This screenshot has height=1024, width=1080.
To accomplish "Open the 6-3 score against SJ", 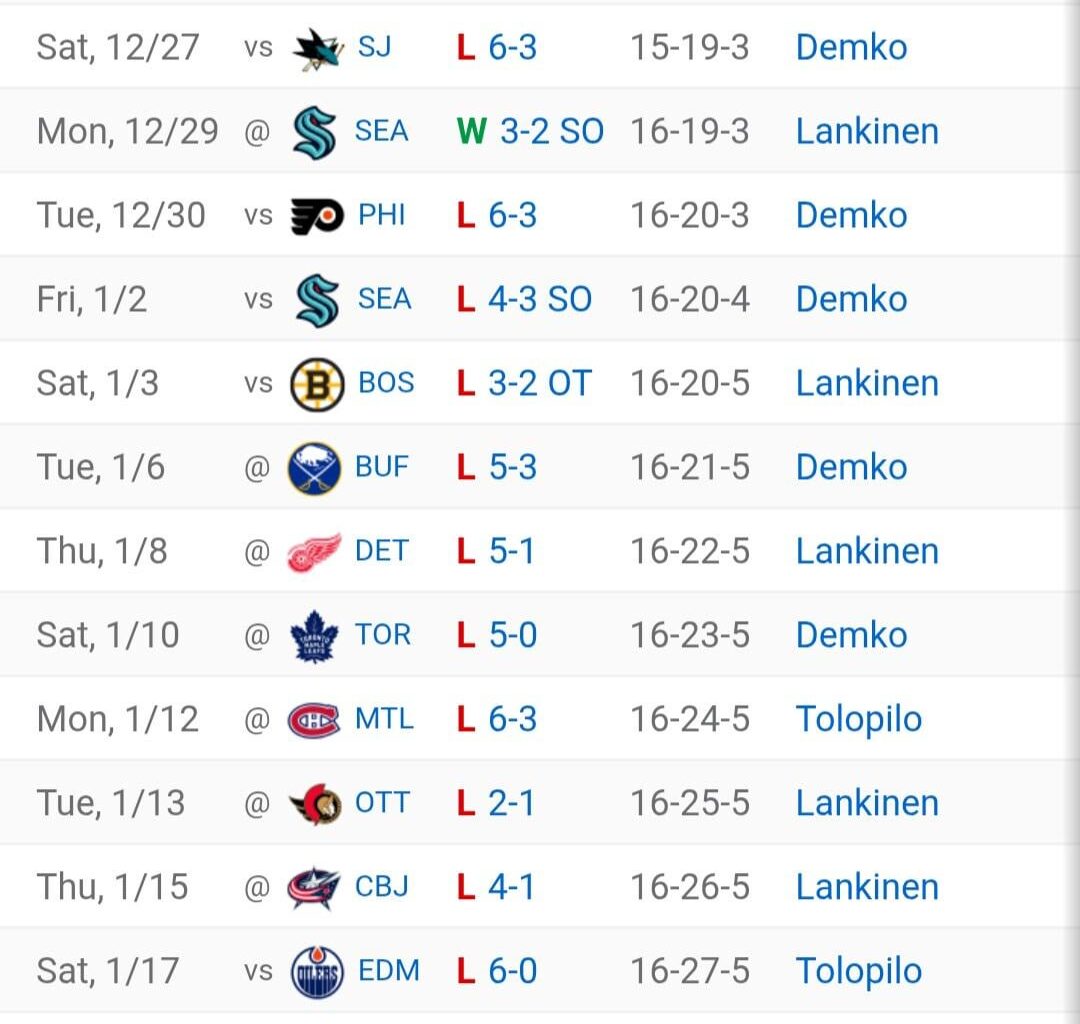I will click(x=512, y=48).
